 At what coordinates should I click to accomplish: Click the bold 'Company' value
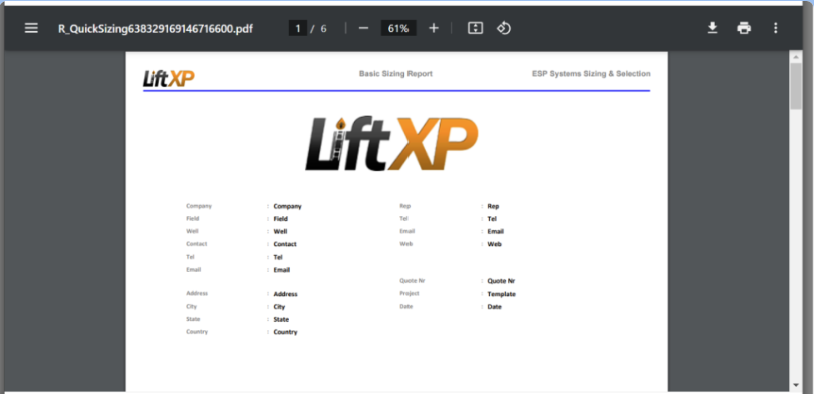click(x=288, y=206)
